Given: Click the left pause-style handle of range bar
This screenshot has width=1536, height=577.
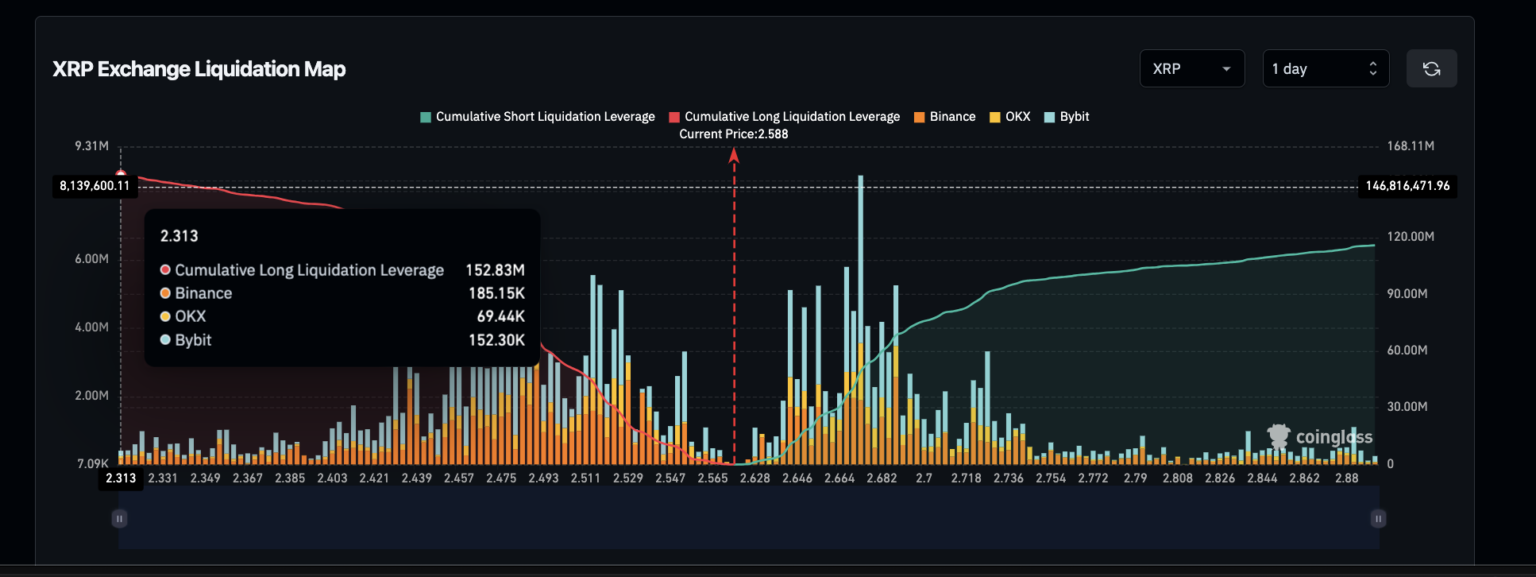Looking at the screenshot, I should [120, 518].
